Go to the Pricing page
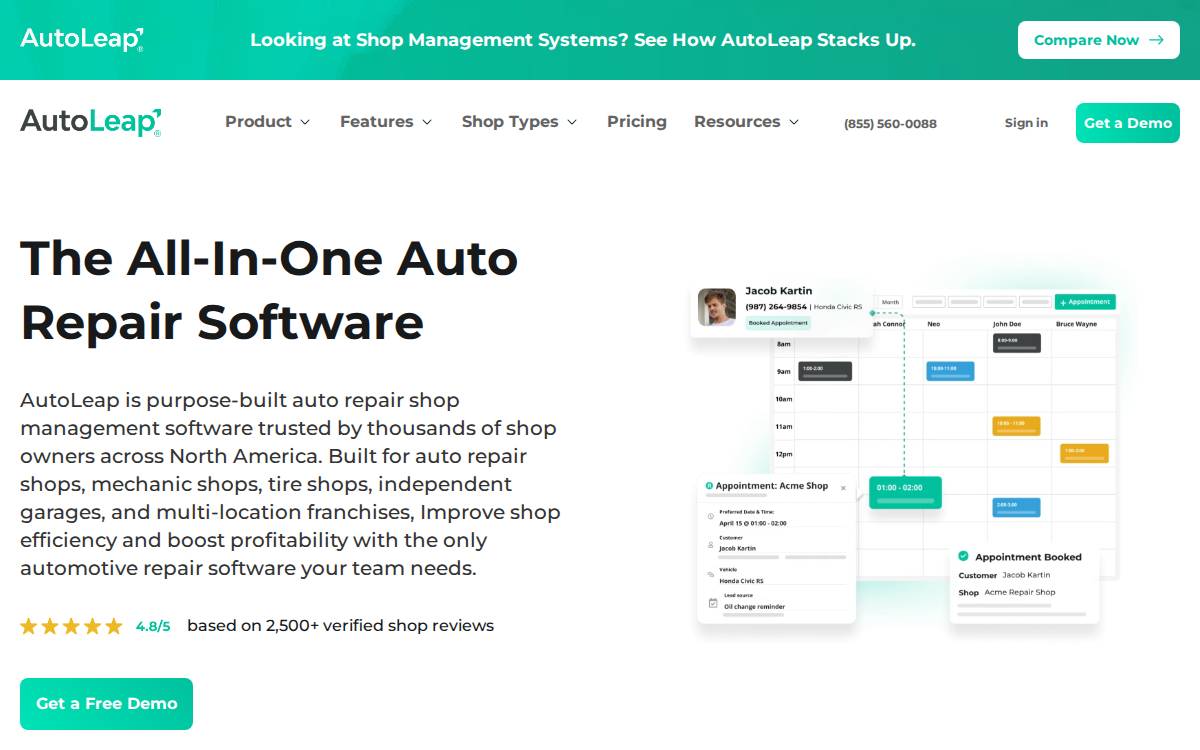The width and height of the screenshot is (1200, 750). 637,121
